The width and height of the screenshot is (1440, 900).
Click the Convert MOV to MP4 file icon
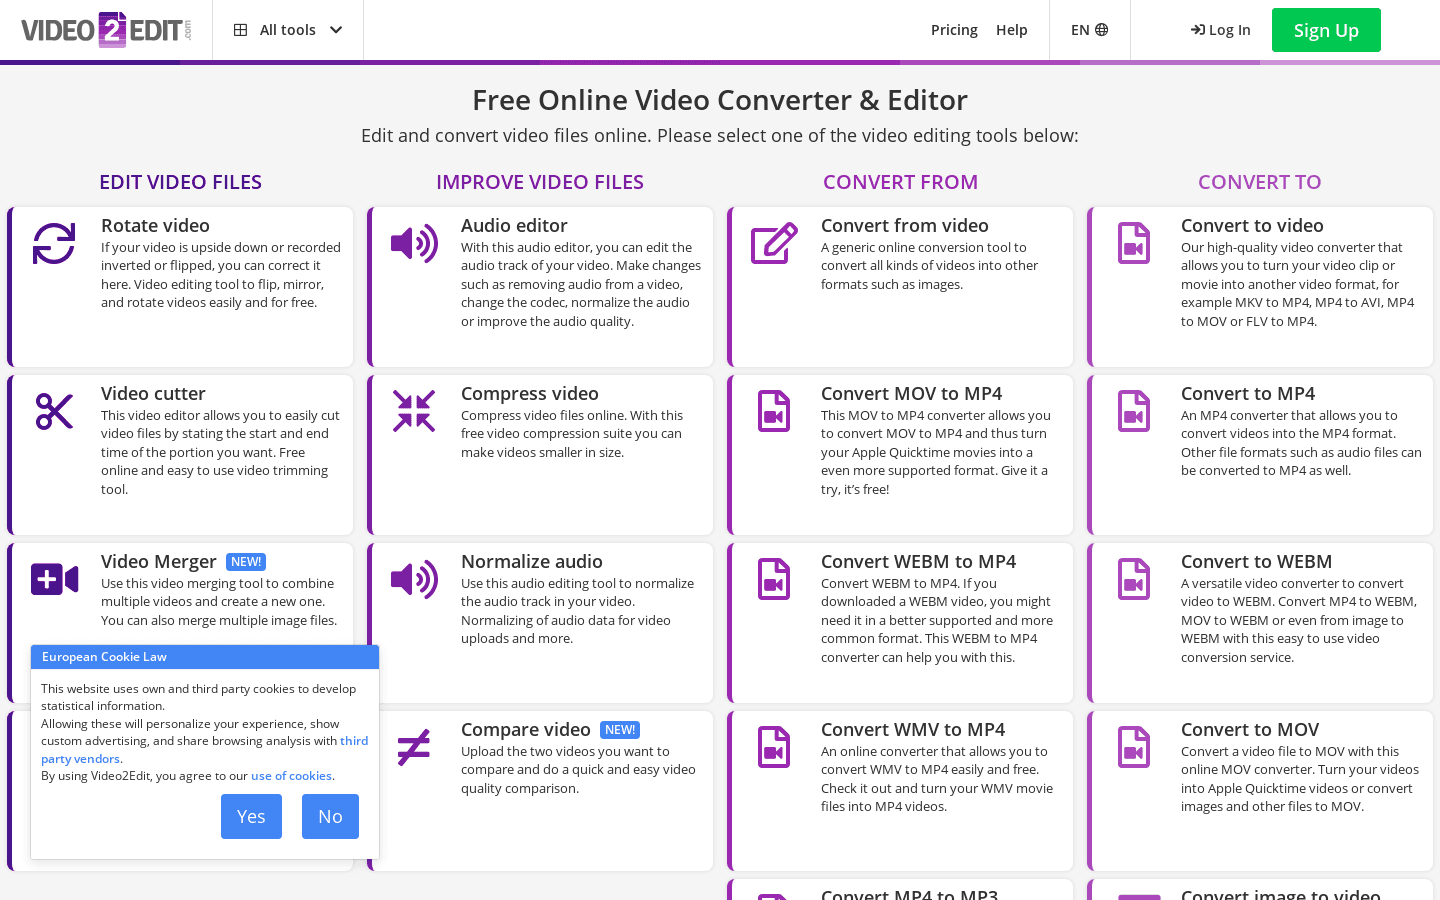coord(774,411)
